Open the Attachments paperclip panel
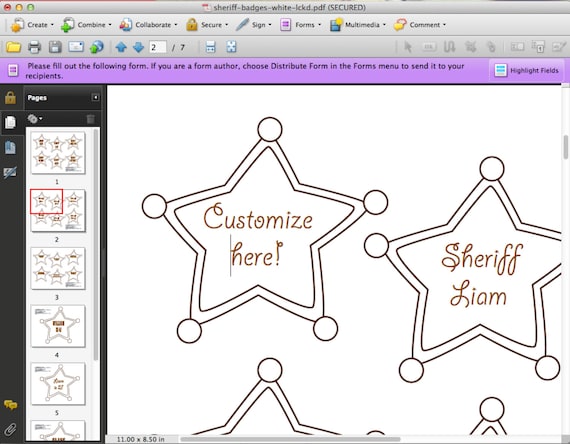The width and height of the screenshot is (570, 444). coord(11,429)
